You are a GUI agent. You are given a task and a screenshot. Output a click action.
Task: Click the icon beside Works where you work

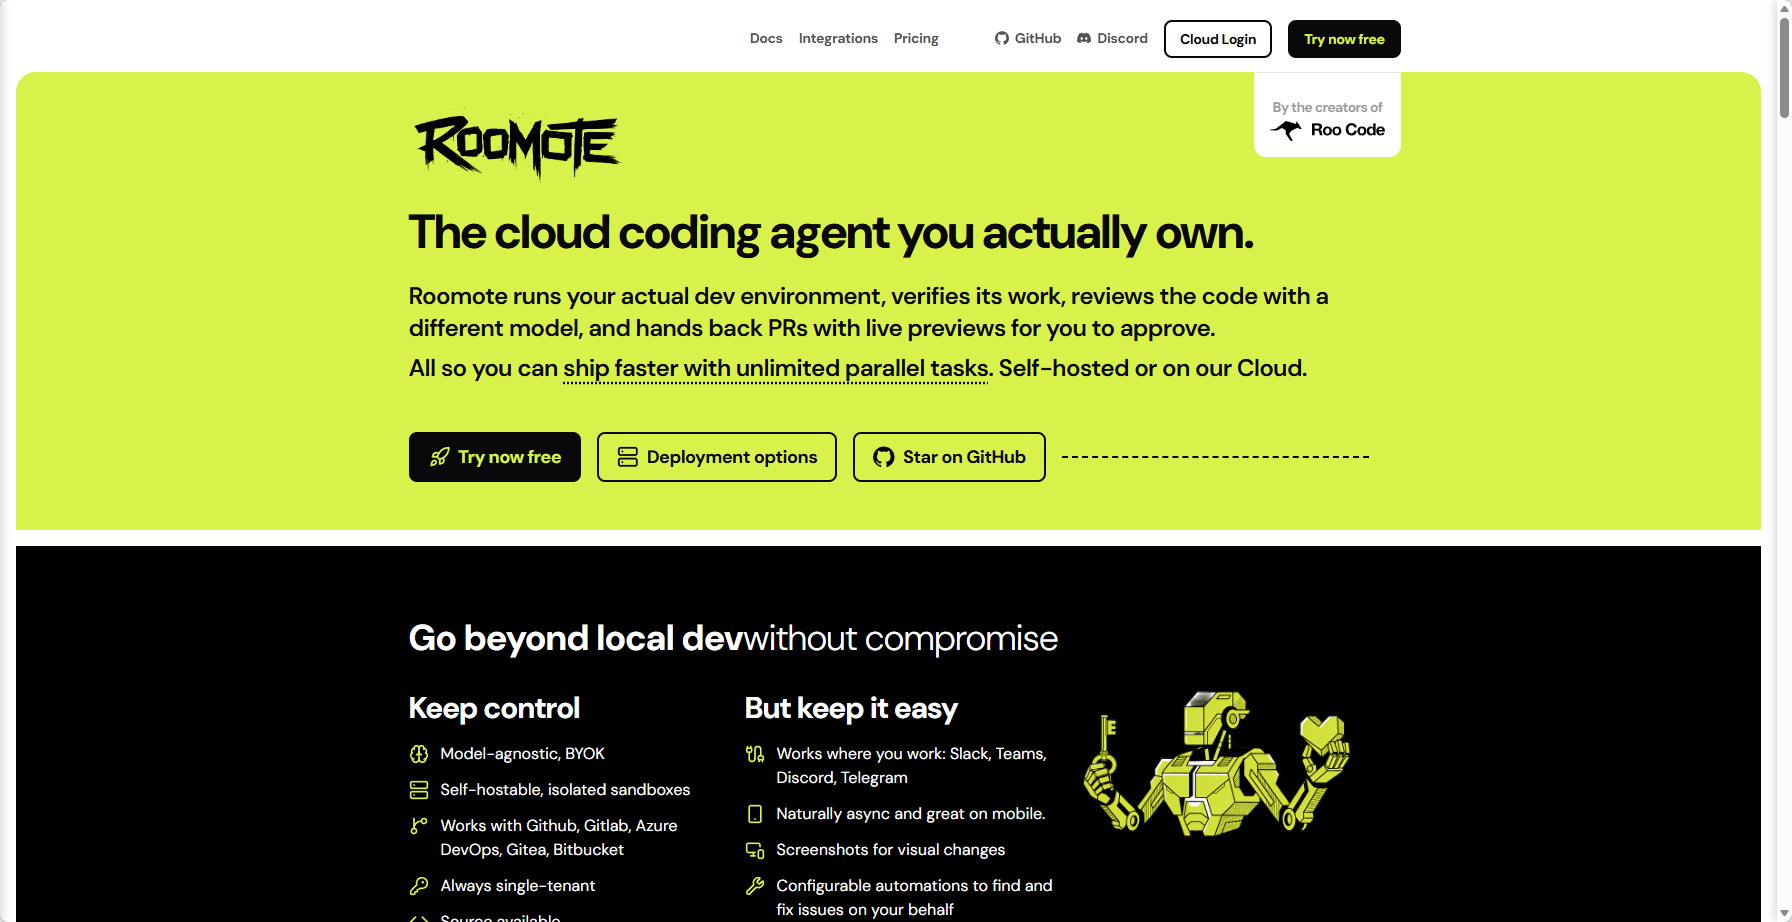click(755, 754)
